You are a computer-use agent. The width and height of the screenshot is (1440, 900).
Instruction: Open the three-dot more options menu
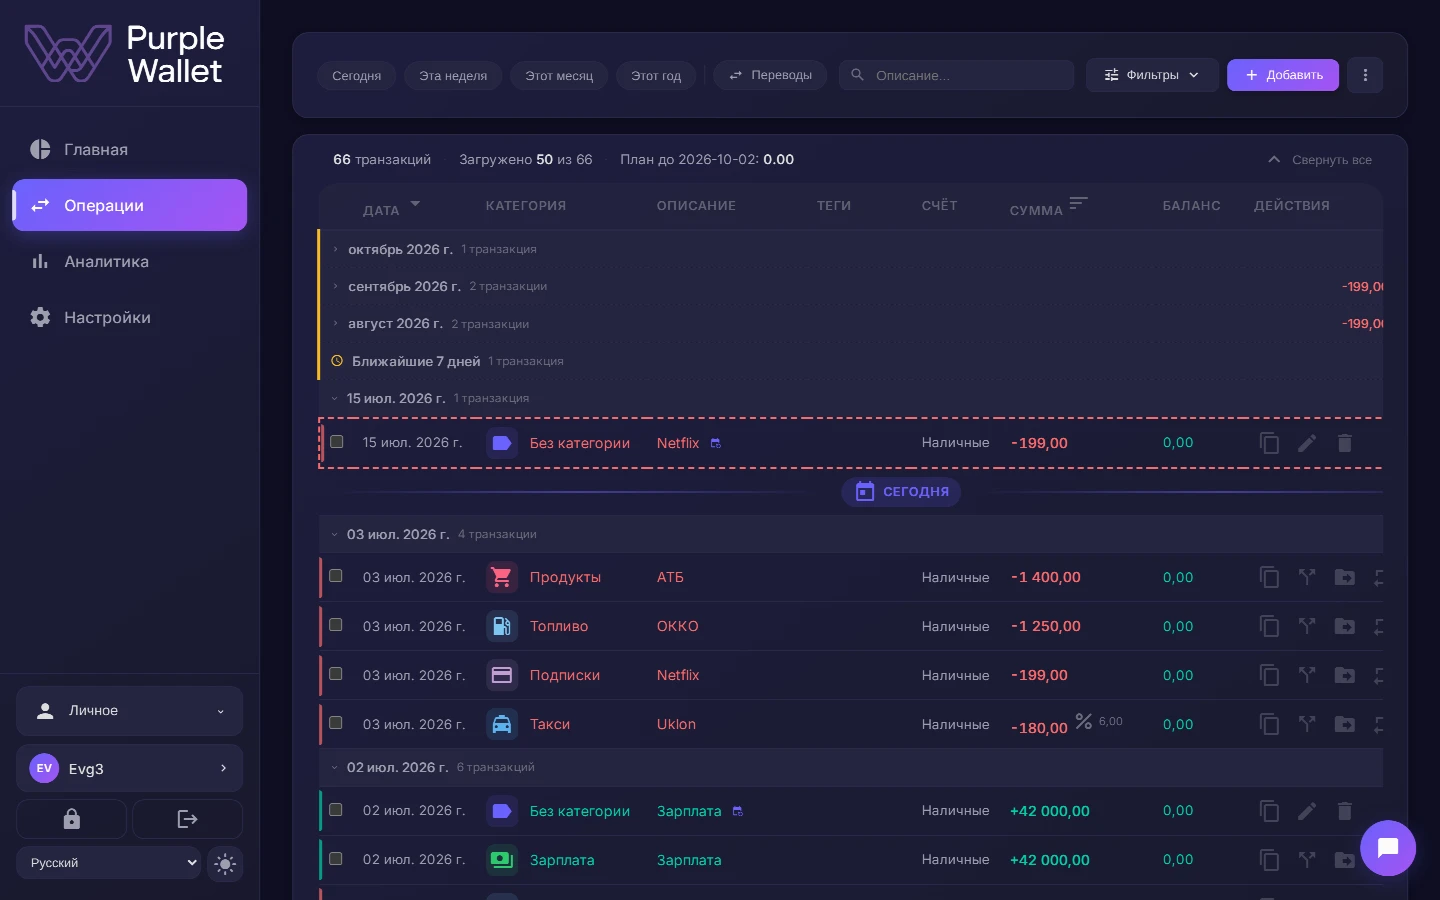click(1365, 75)
